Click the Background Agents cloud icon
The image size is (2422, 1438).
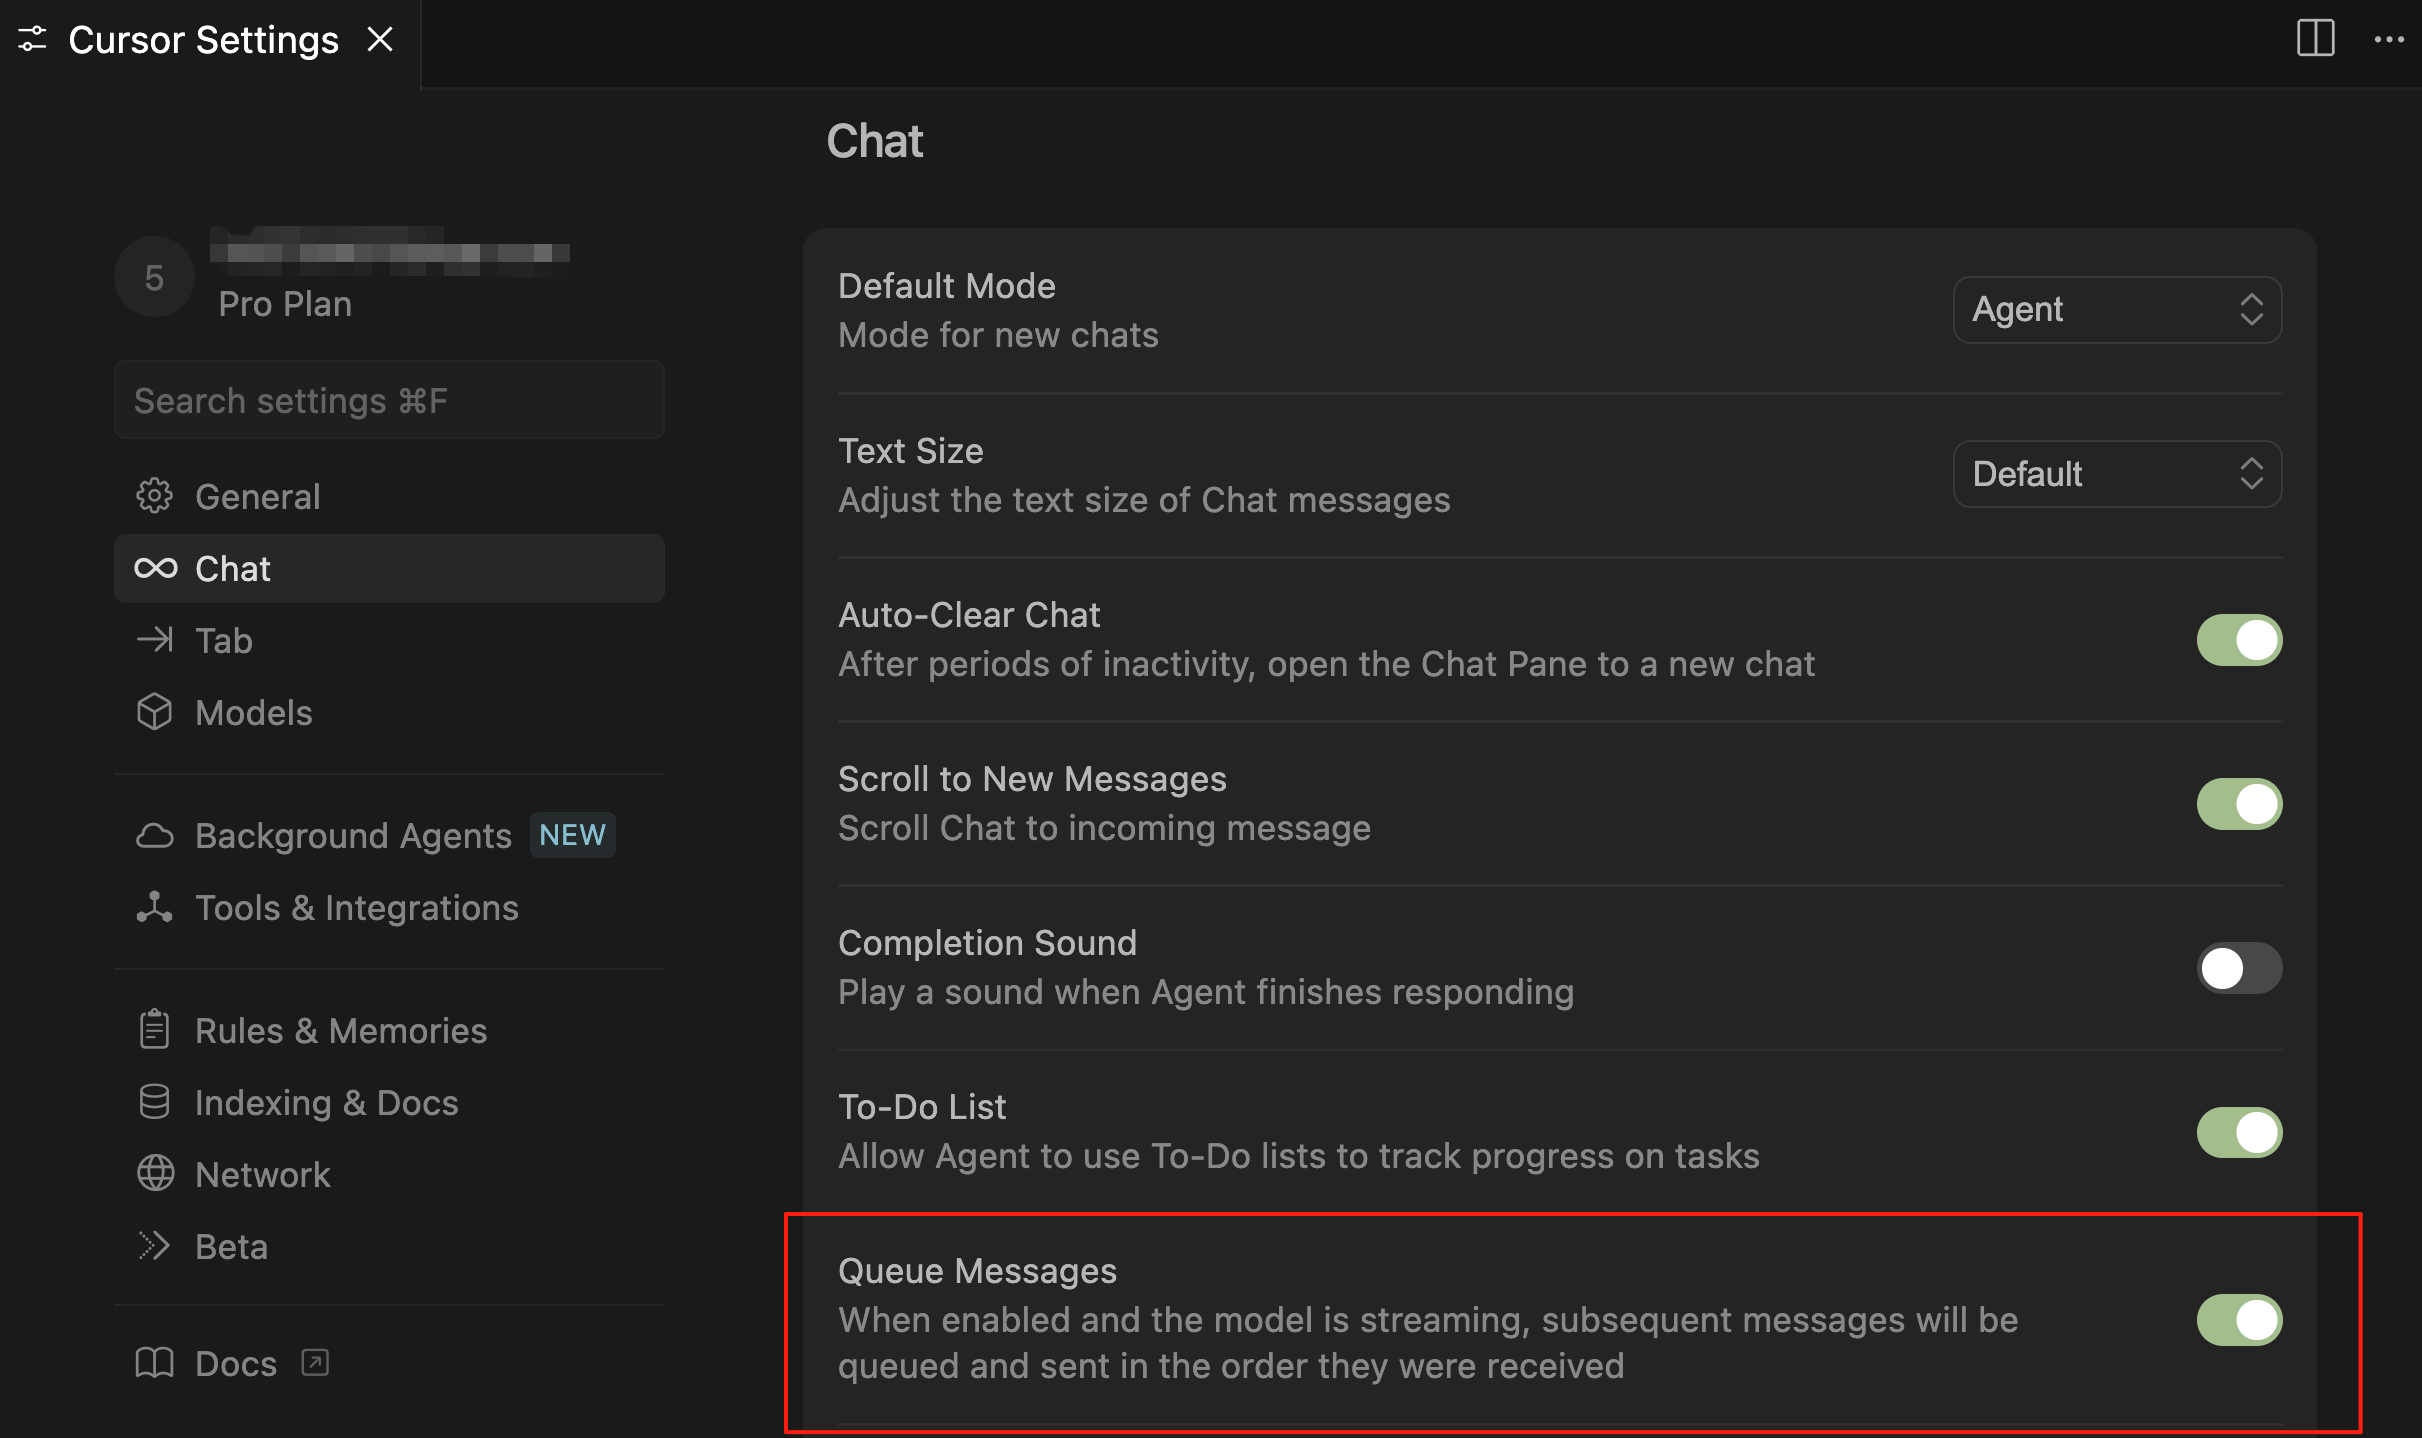click(x=154, y=835)
